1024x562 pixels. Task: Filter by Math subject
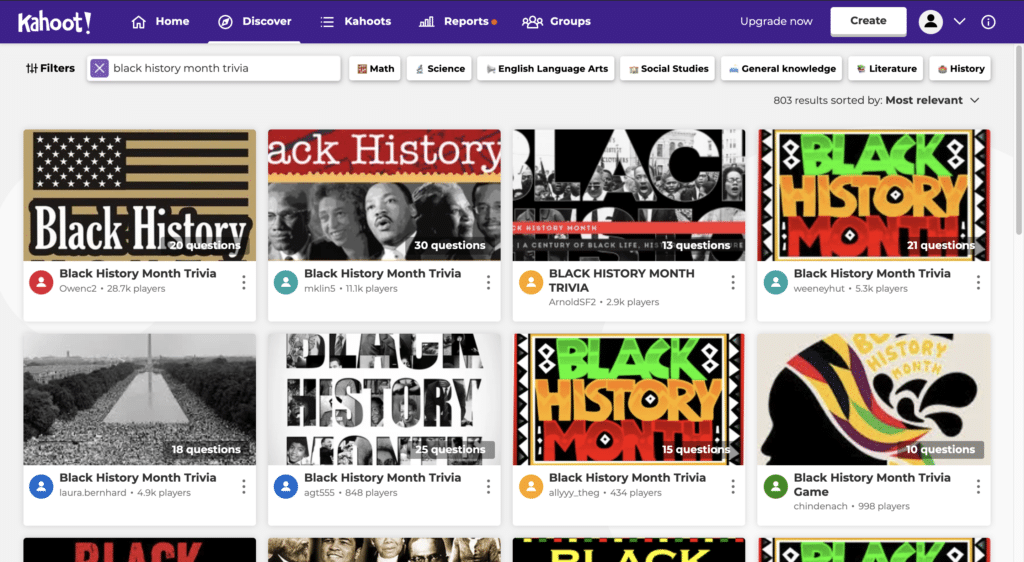376,69
